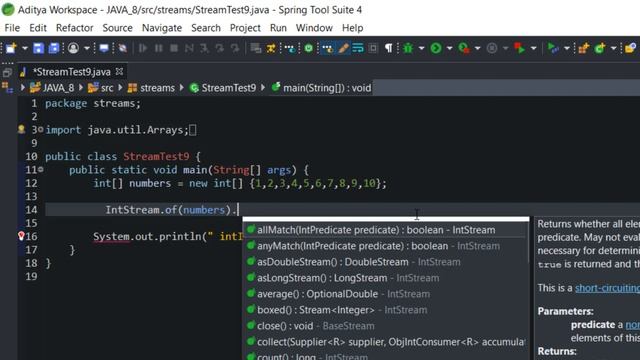Viewport: 640px width, 360px height.
Task: Click the green Run button icon
Action: pyautogui.click(x=436, y=48)
